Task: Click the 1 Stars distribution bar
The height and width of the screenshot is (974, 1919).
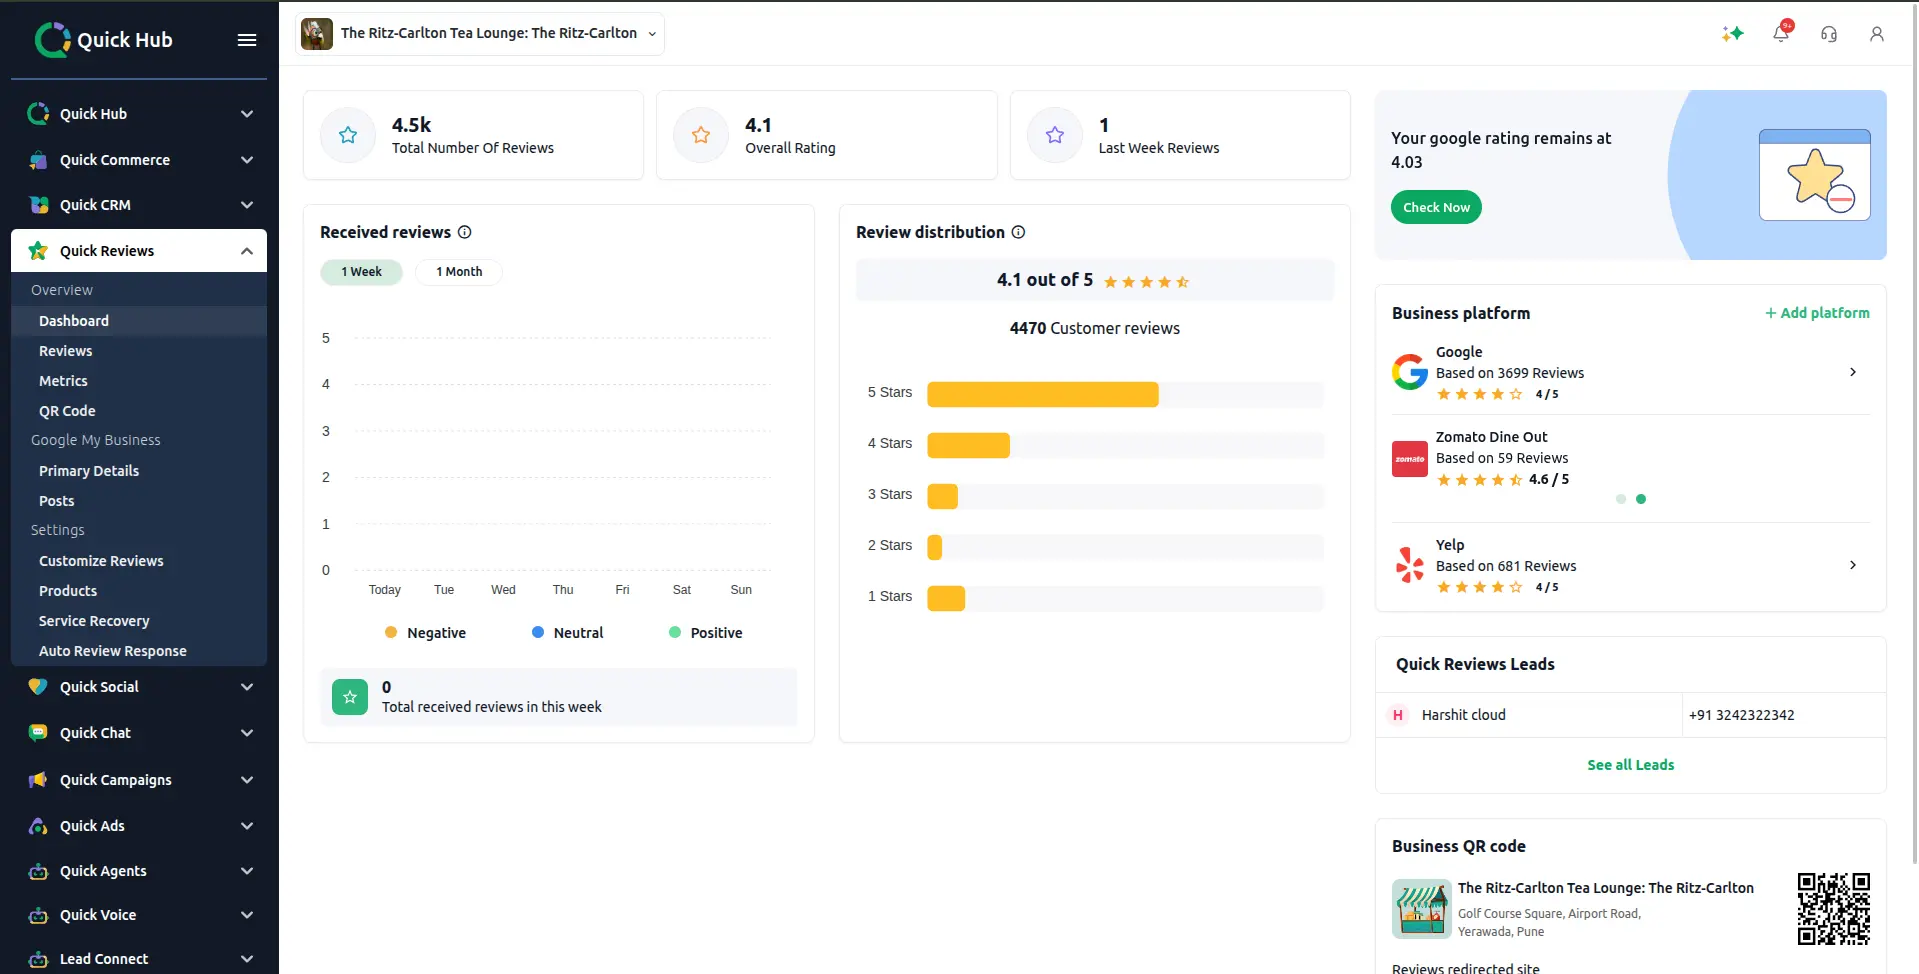Action: click(946, 598)
